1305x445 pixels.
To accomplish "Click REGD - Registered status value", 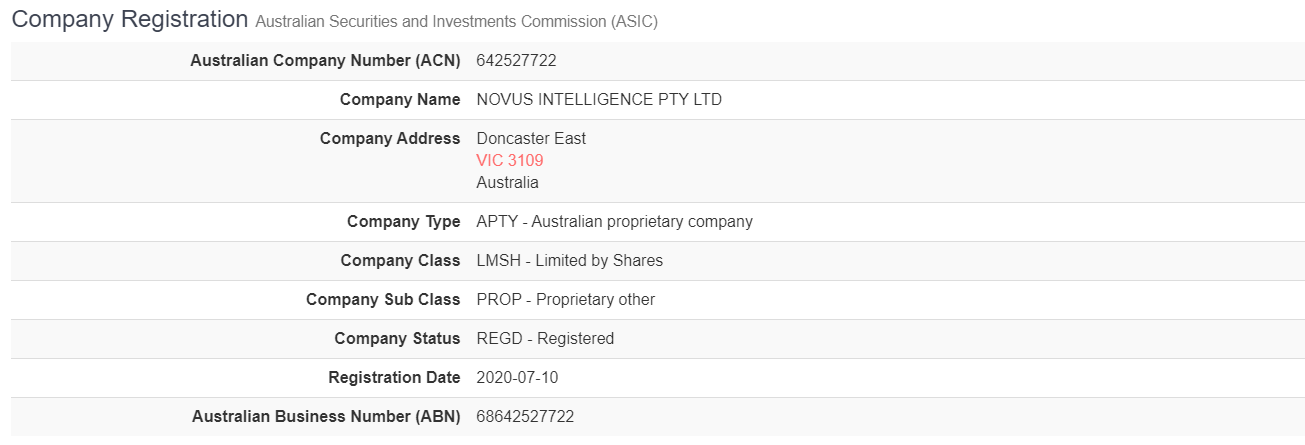I will (x=545, y=338).
